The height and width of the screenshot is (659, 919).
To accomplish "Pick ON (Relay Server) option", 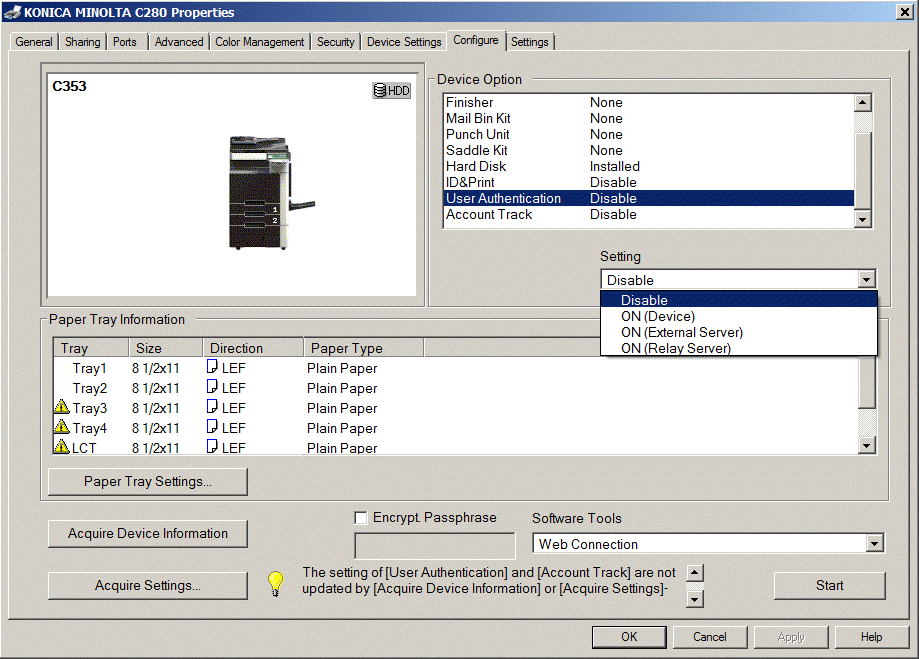I will pyautogui.click(x=675, y=348).
